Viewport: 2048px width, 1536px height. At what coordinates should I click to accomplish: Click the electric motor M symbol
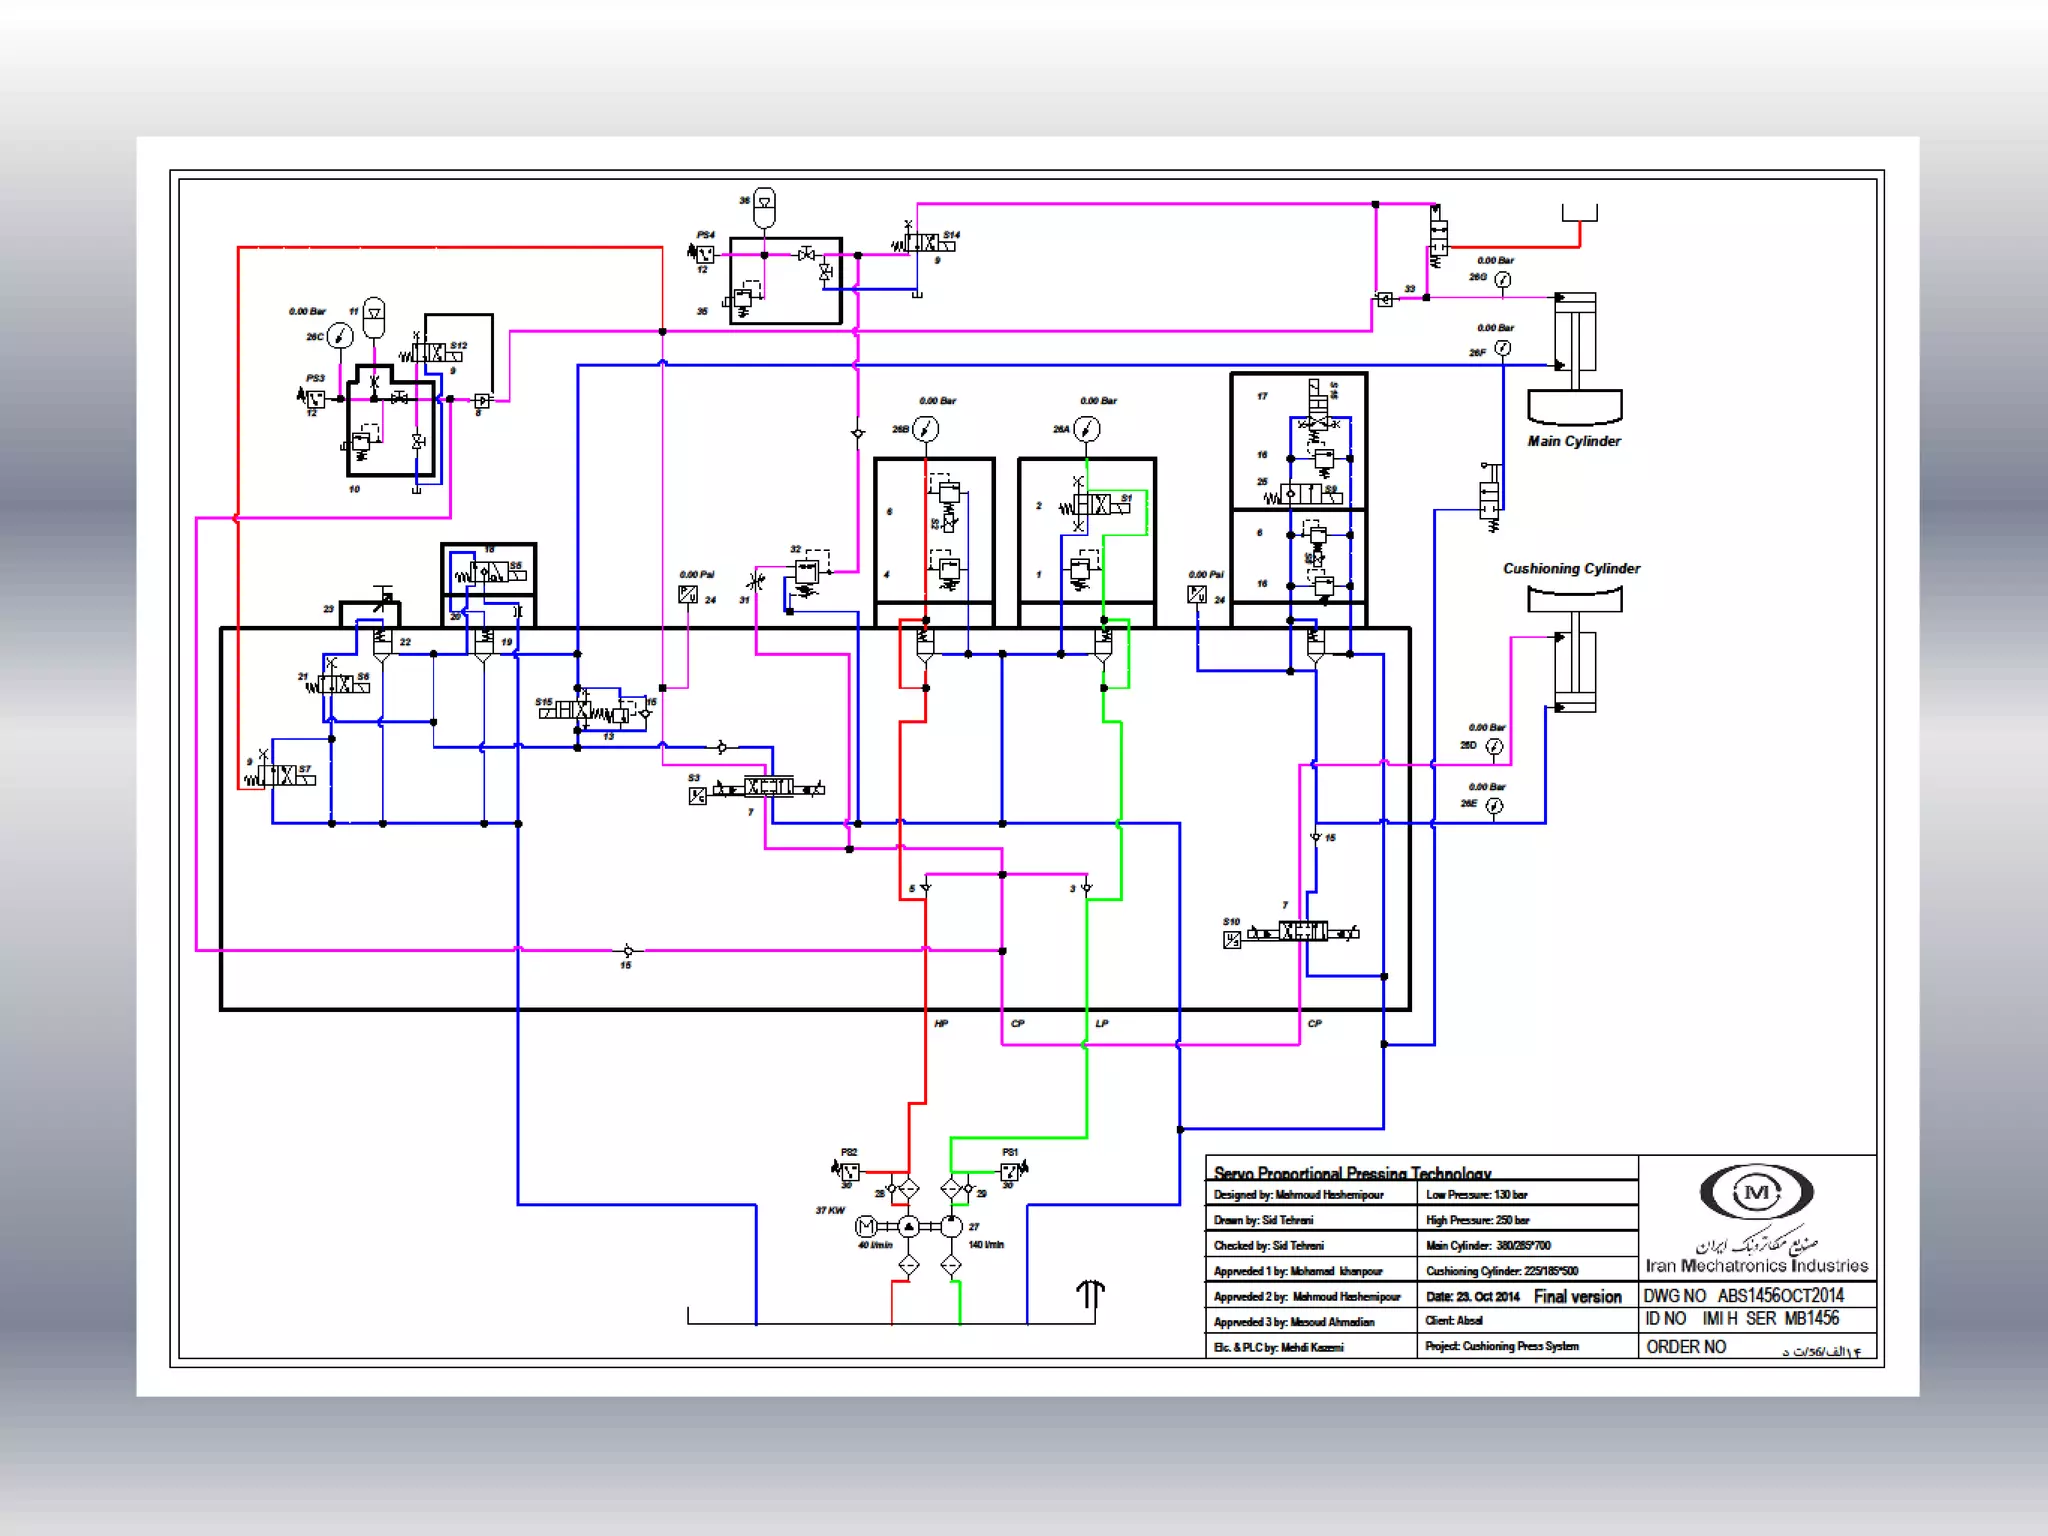click(x=866, y=1226)
